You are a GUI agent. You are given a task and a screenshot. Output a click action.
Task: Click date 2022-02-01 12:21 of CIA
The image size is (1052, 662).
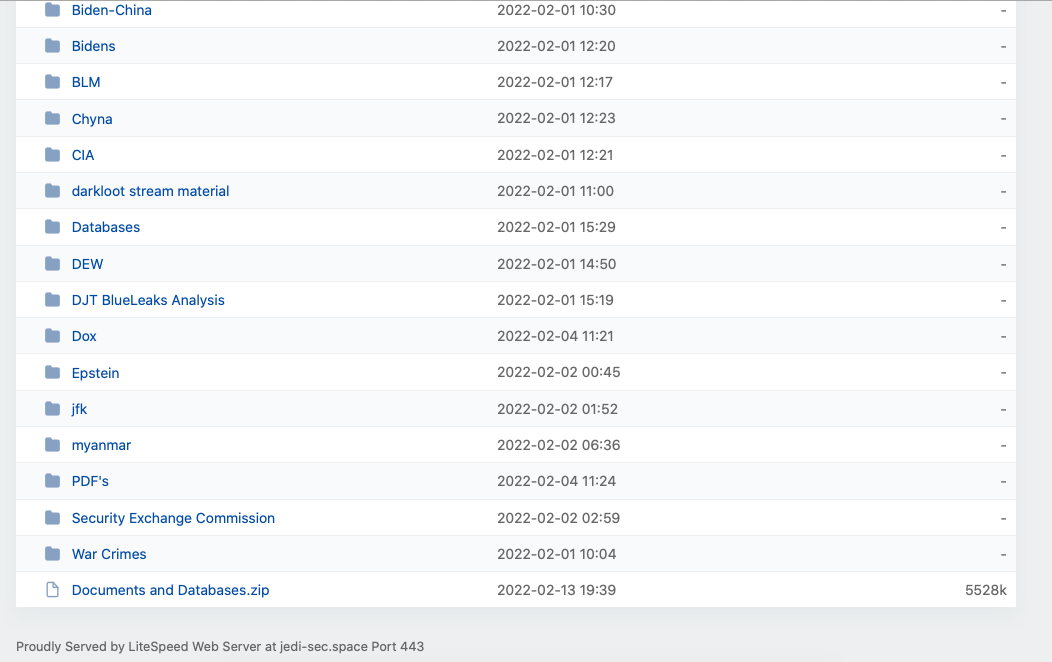click(x=555, y=155)
